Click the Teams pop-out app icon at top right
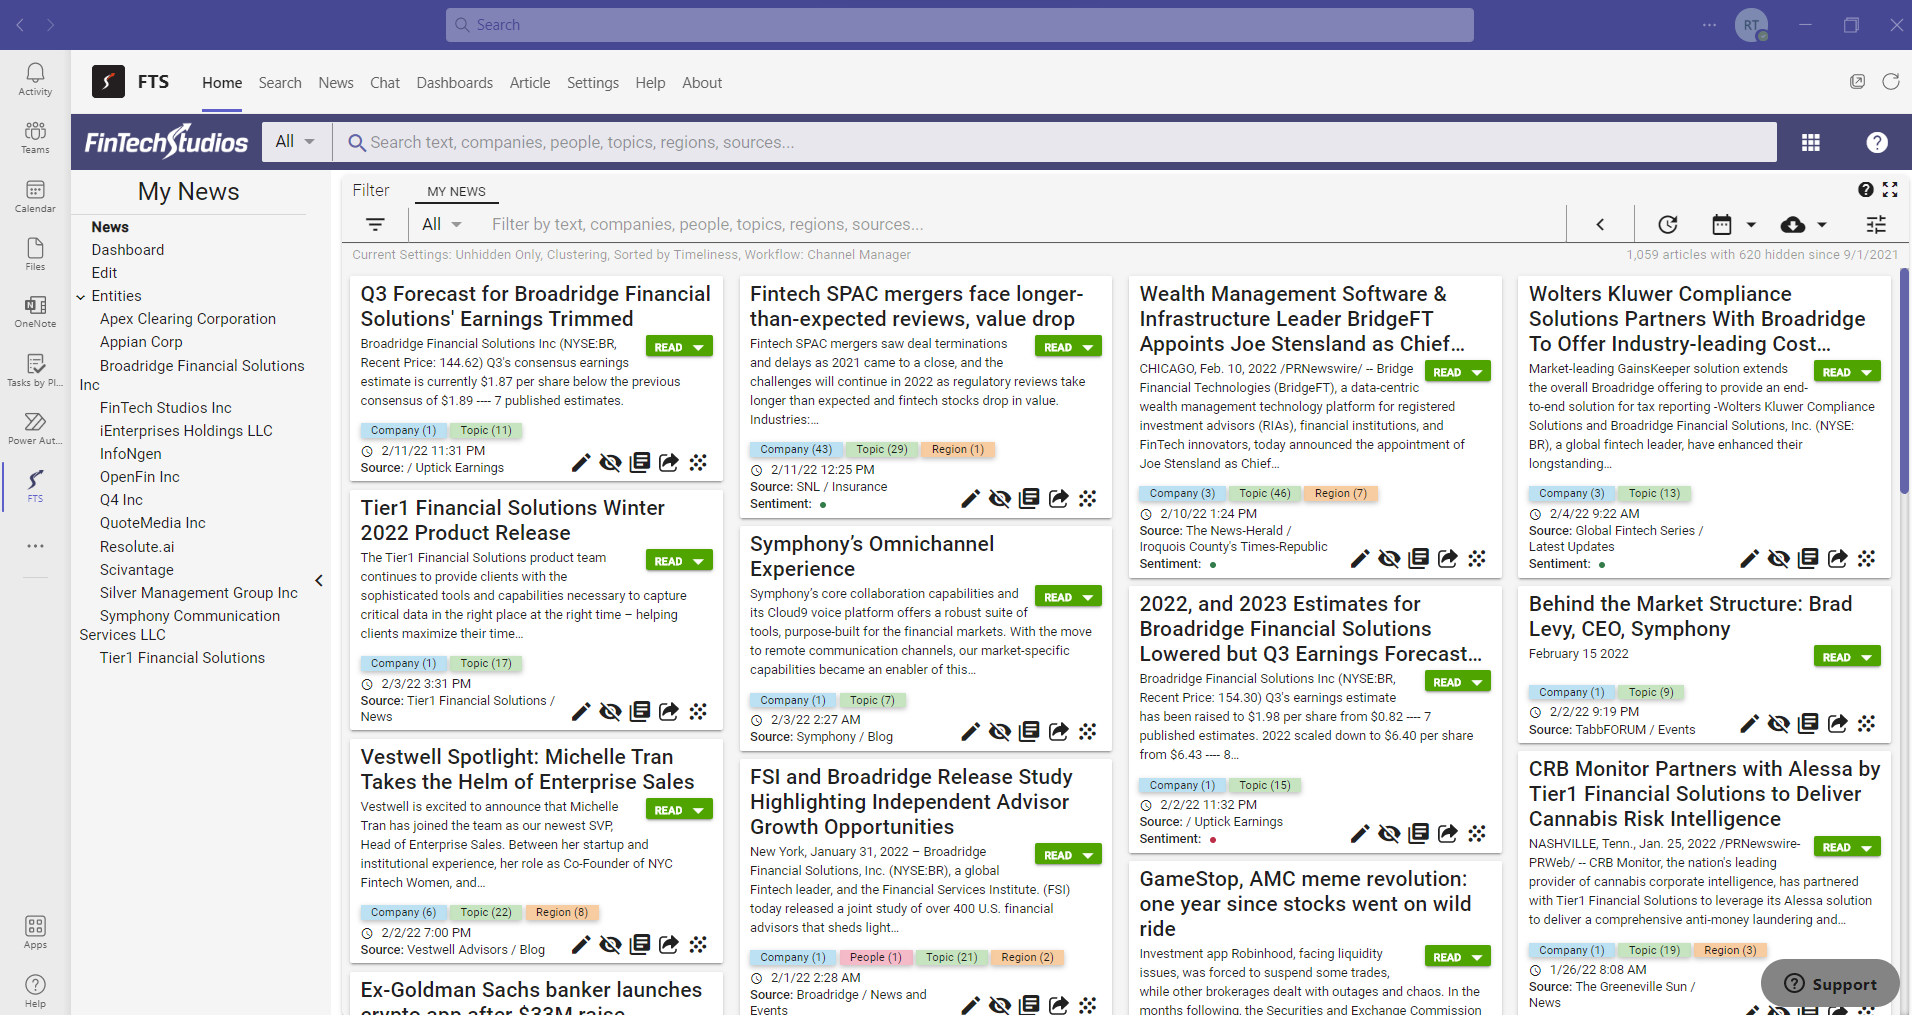The image size is (1912, 1015). click(1857, 82)
